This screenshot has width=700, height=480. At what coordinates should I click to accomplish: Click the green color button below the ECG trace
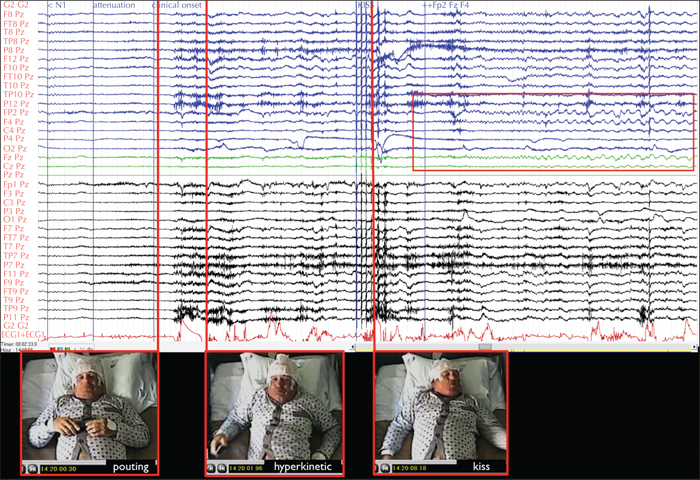pyautogui.click(x=68, y=349)
